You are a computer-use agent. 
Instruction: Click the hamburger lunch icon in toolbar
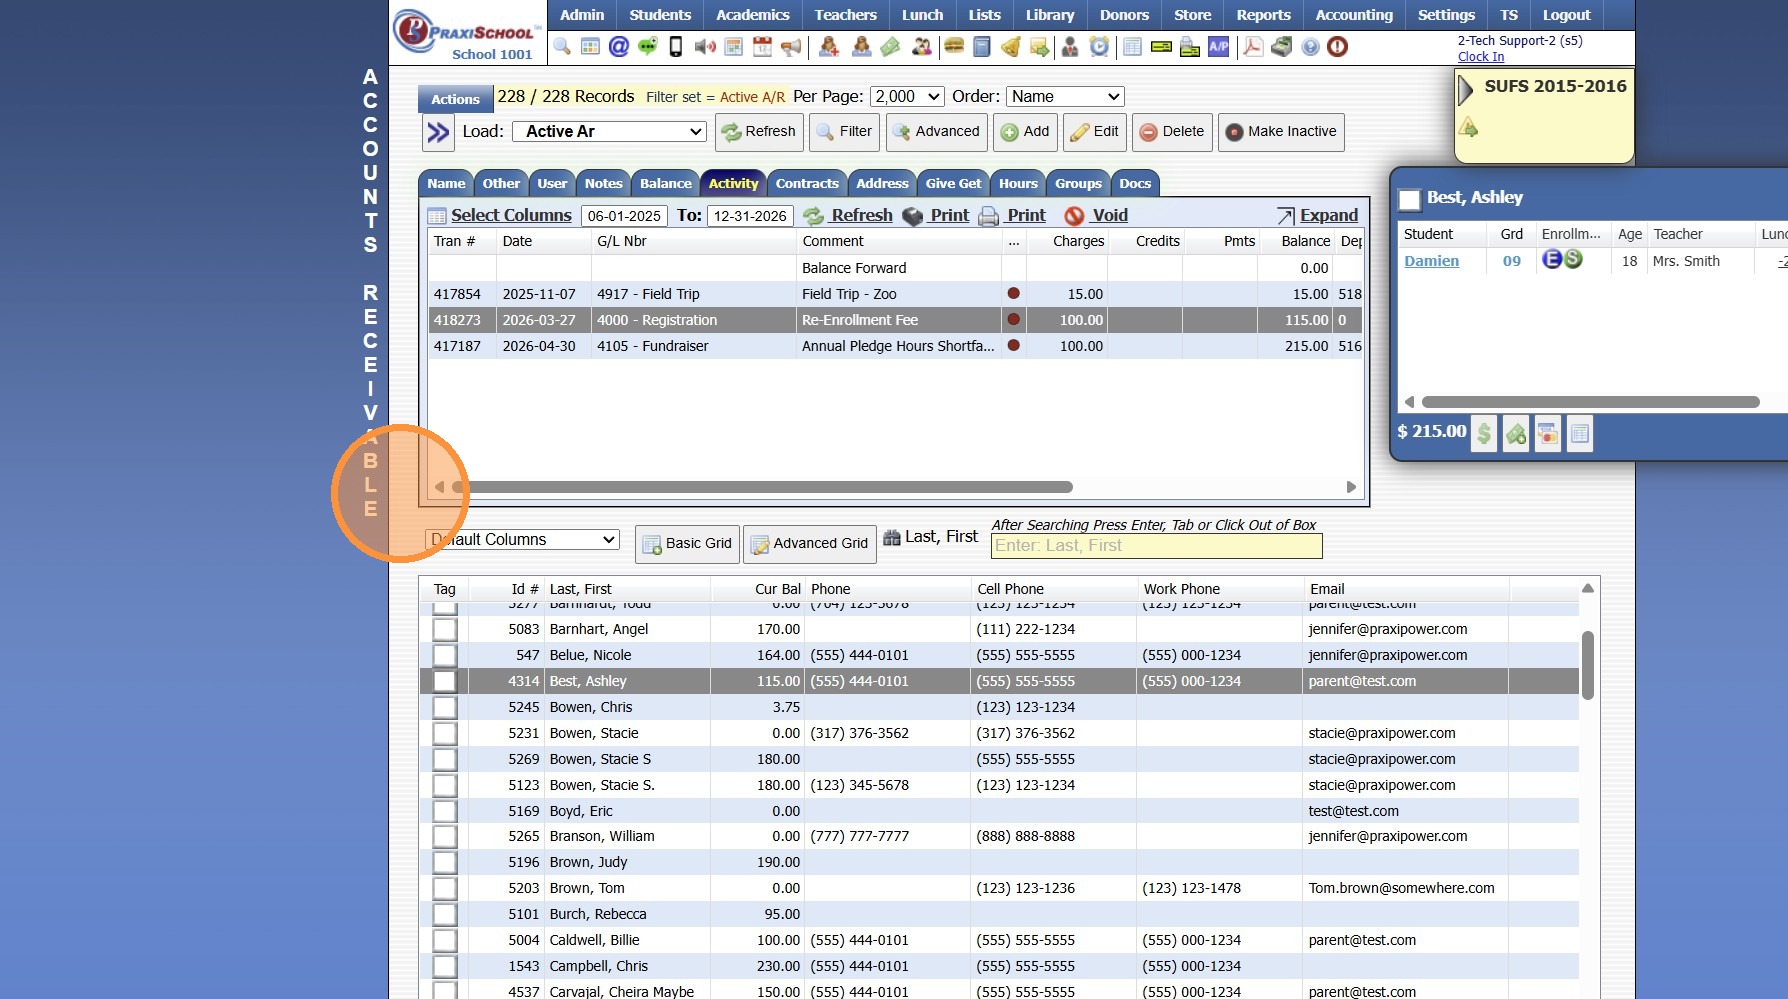(953, 47)
